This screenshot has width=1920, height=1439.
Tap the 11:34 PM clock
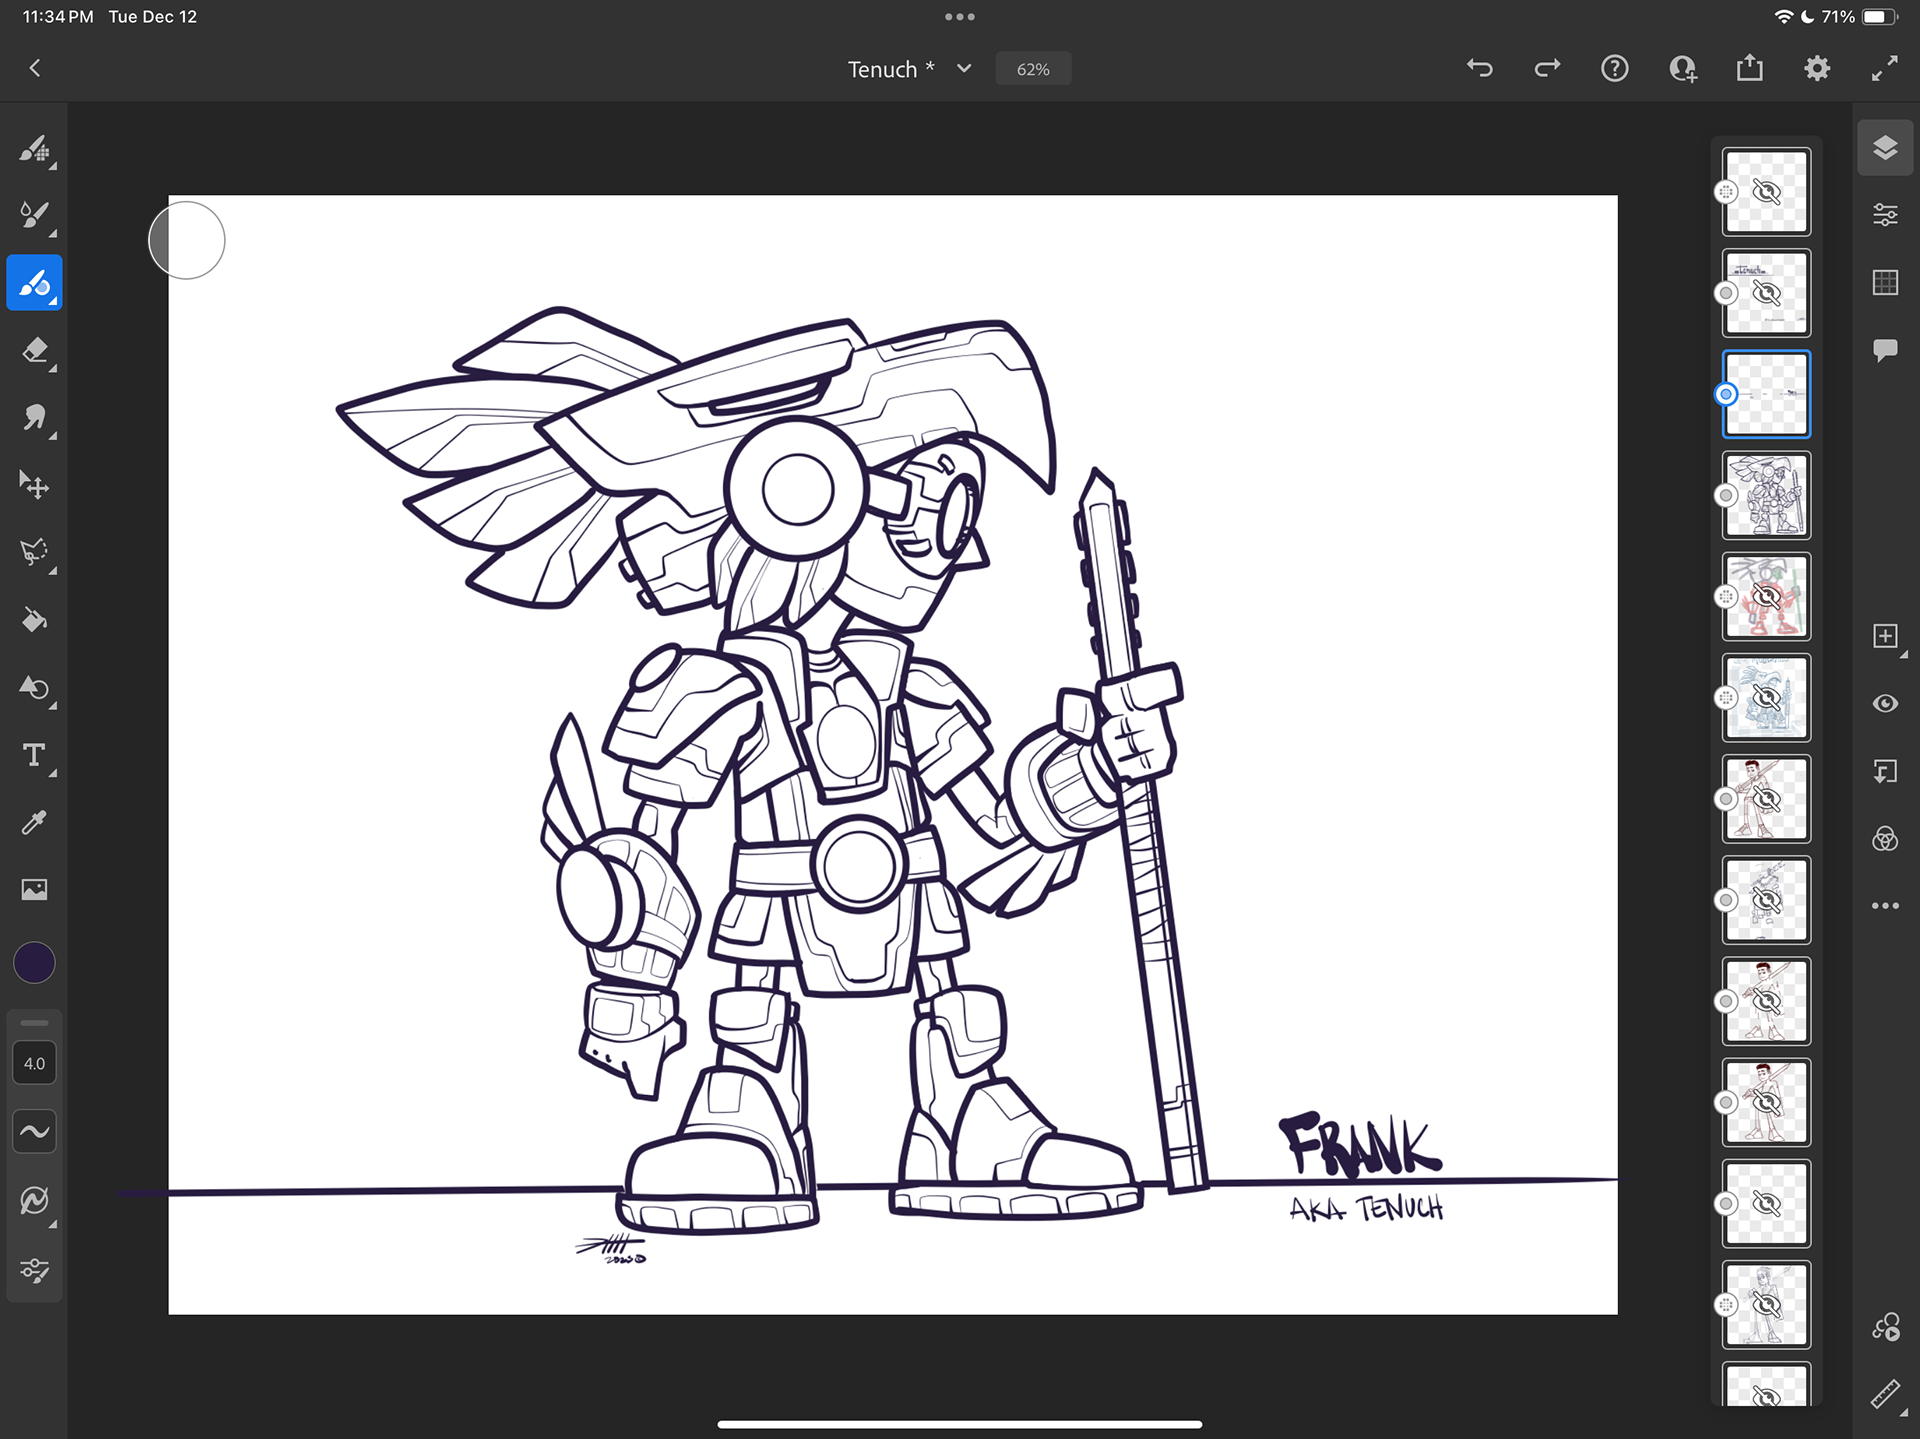coord(58,16)
